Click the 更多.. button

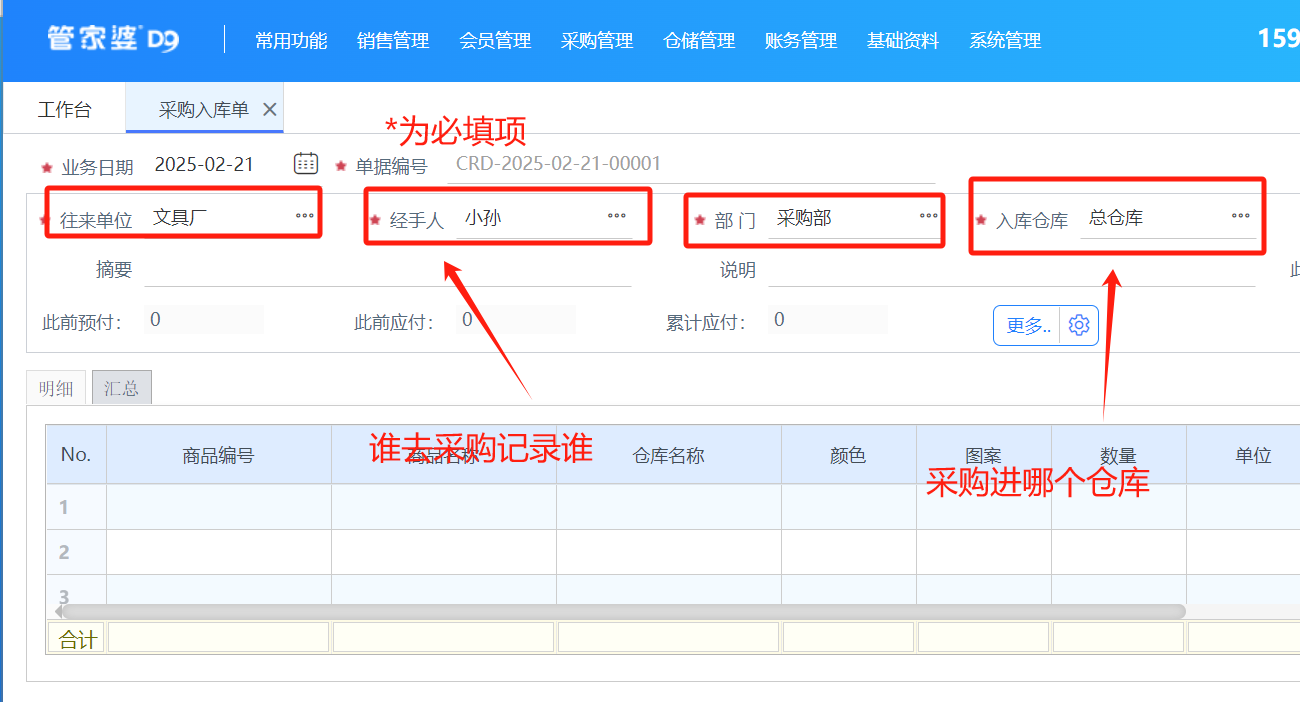1028,325
